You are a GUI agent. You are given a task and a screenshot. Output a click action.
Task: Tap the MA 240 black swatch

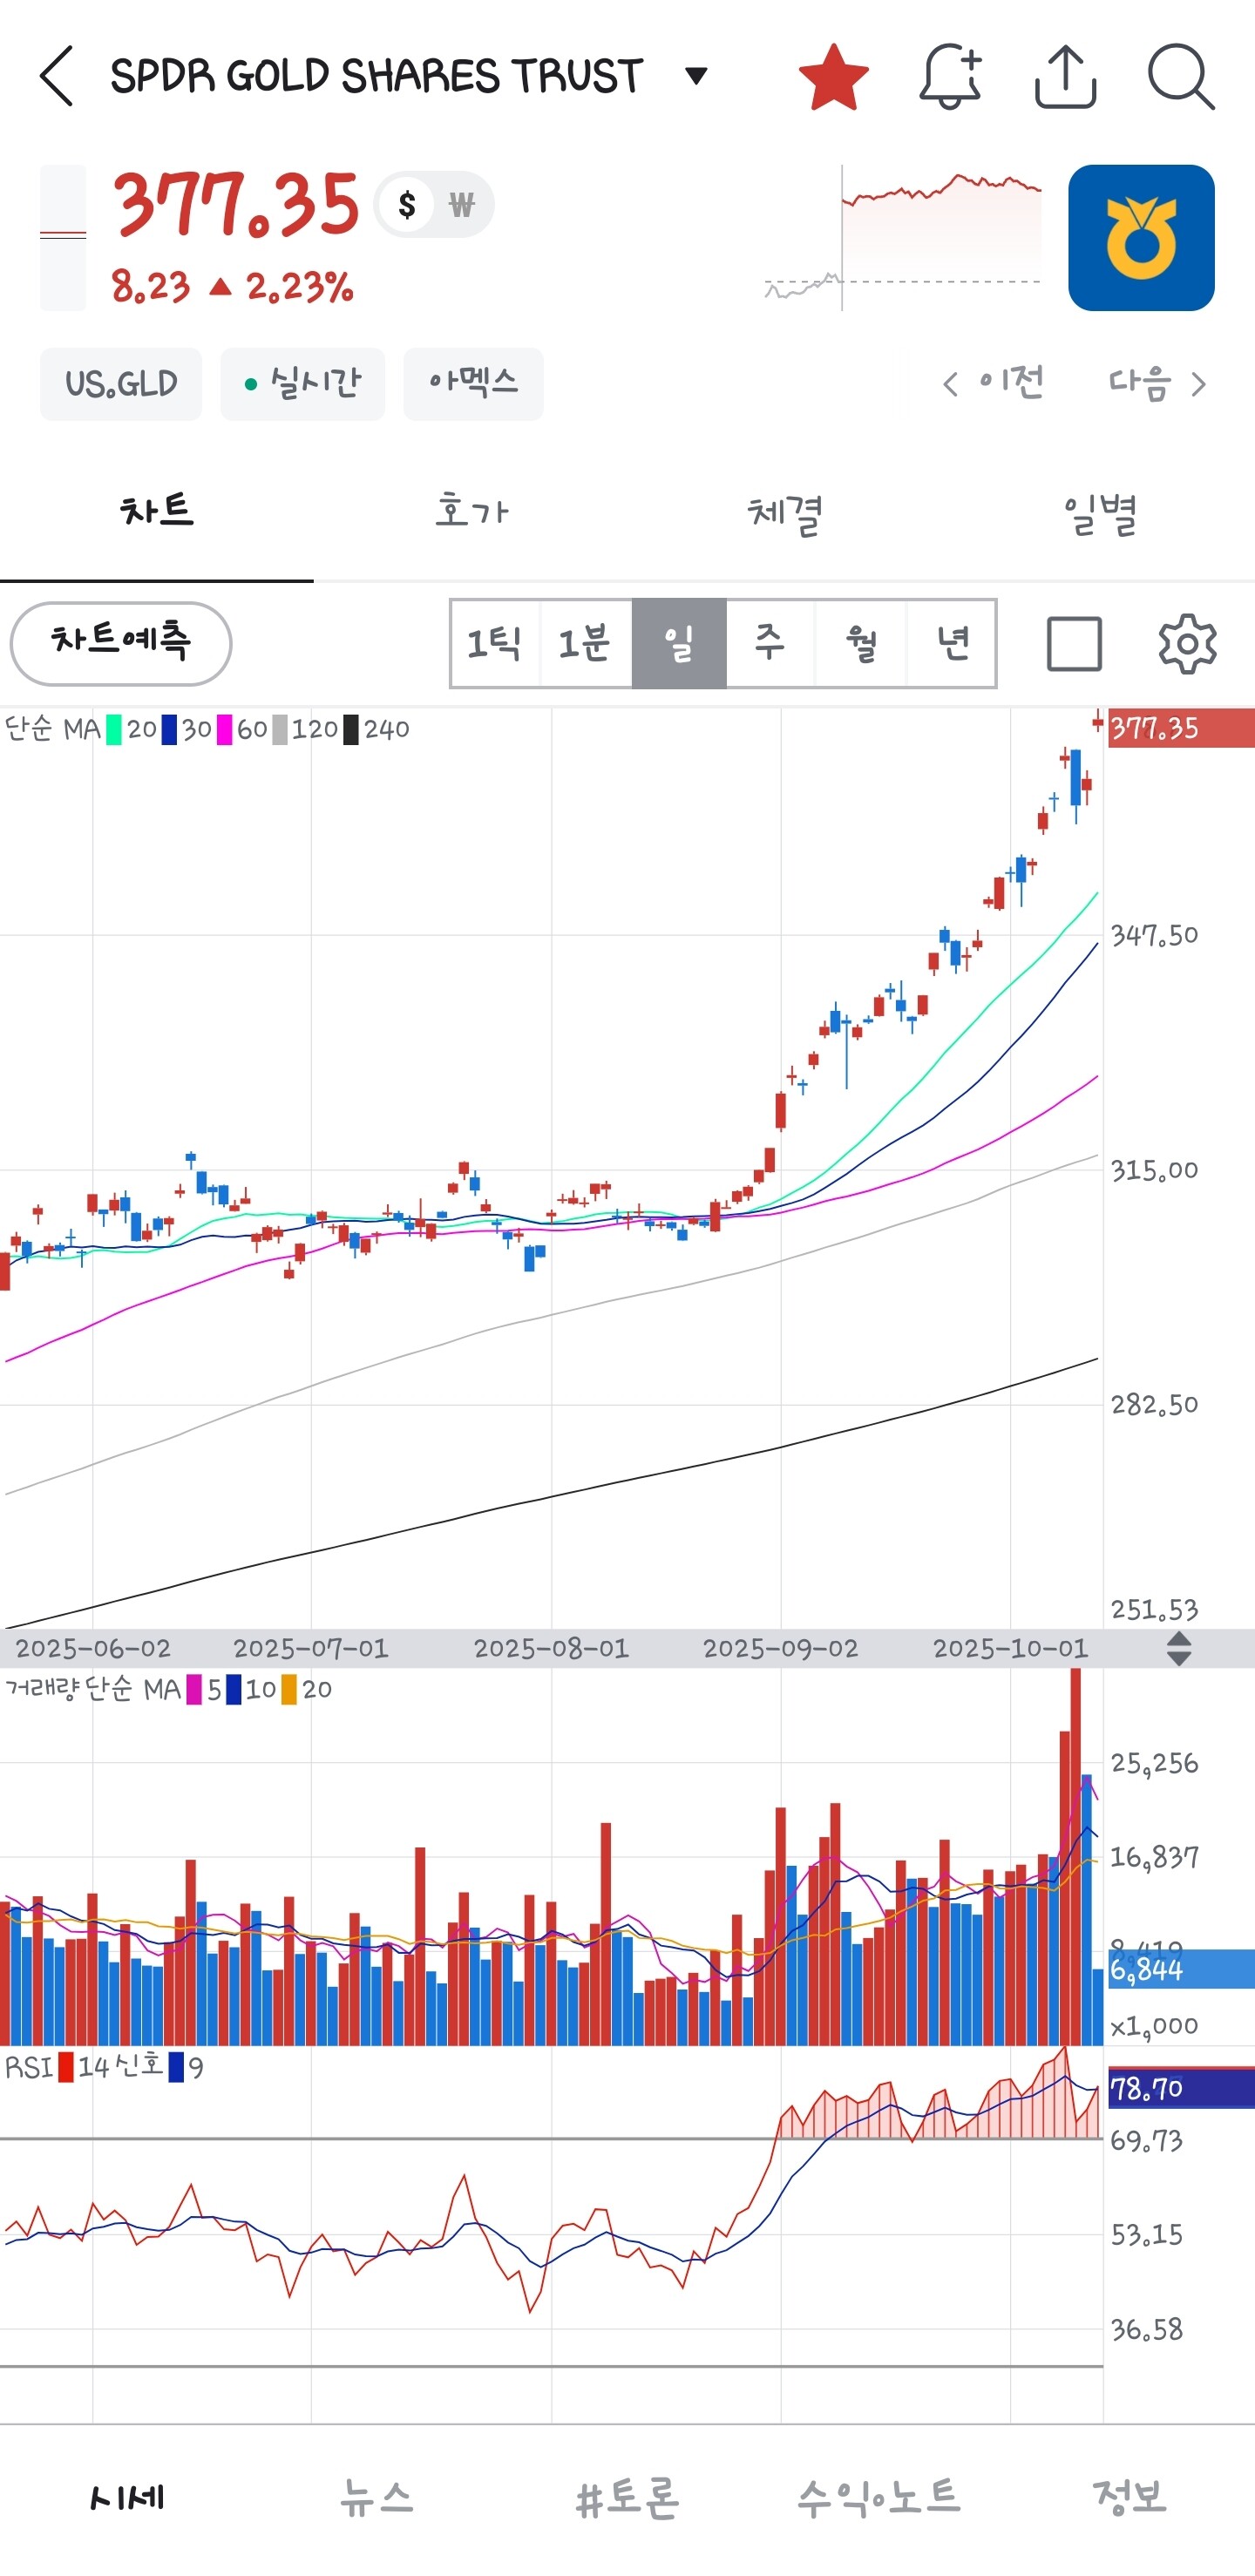point(351,729)
